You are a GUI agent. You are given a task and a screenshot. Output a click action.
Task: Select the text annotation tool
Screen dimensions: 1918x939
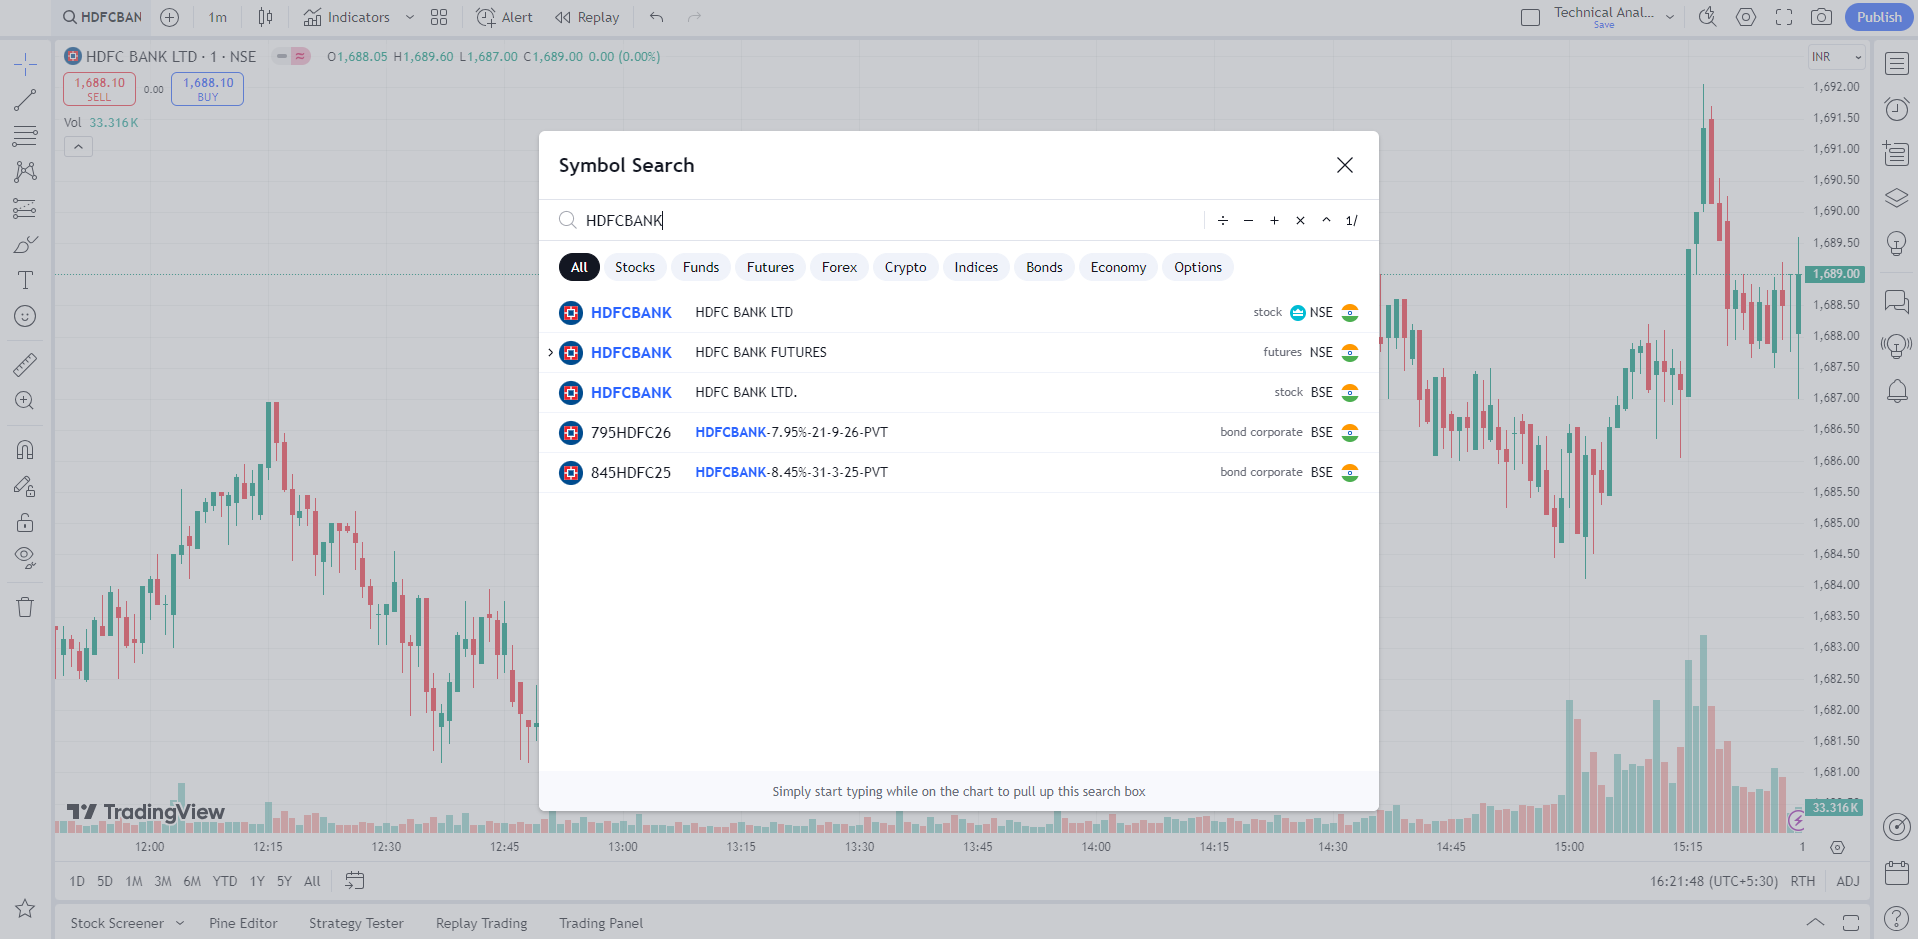(x=25, y=280)
